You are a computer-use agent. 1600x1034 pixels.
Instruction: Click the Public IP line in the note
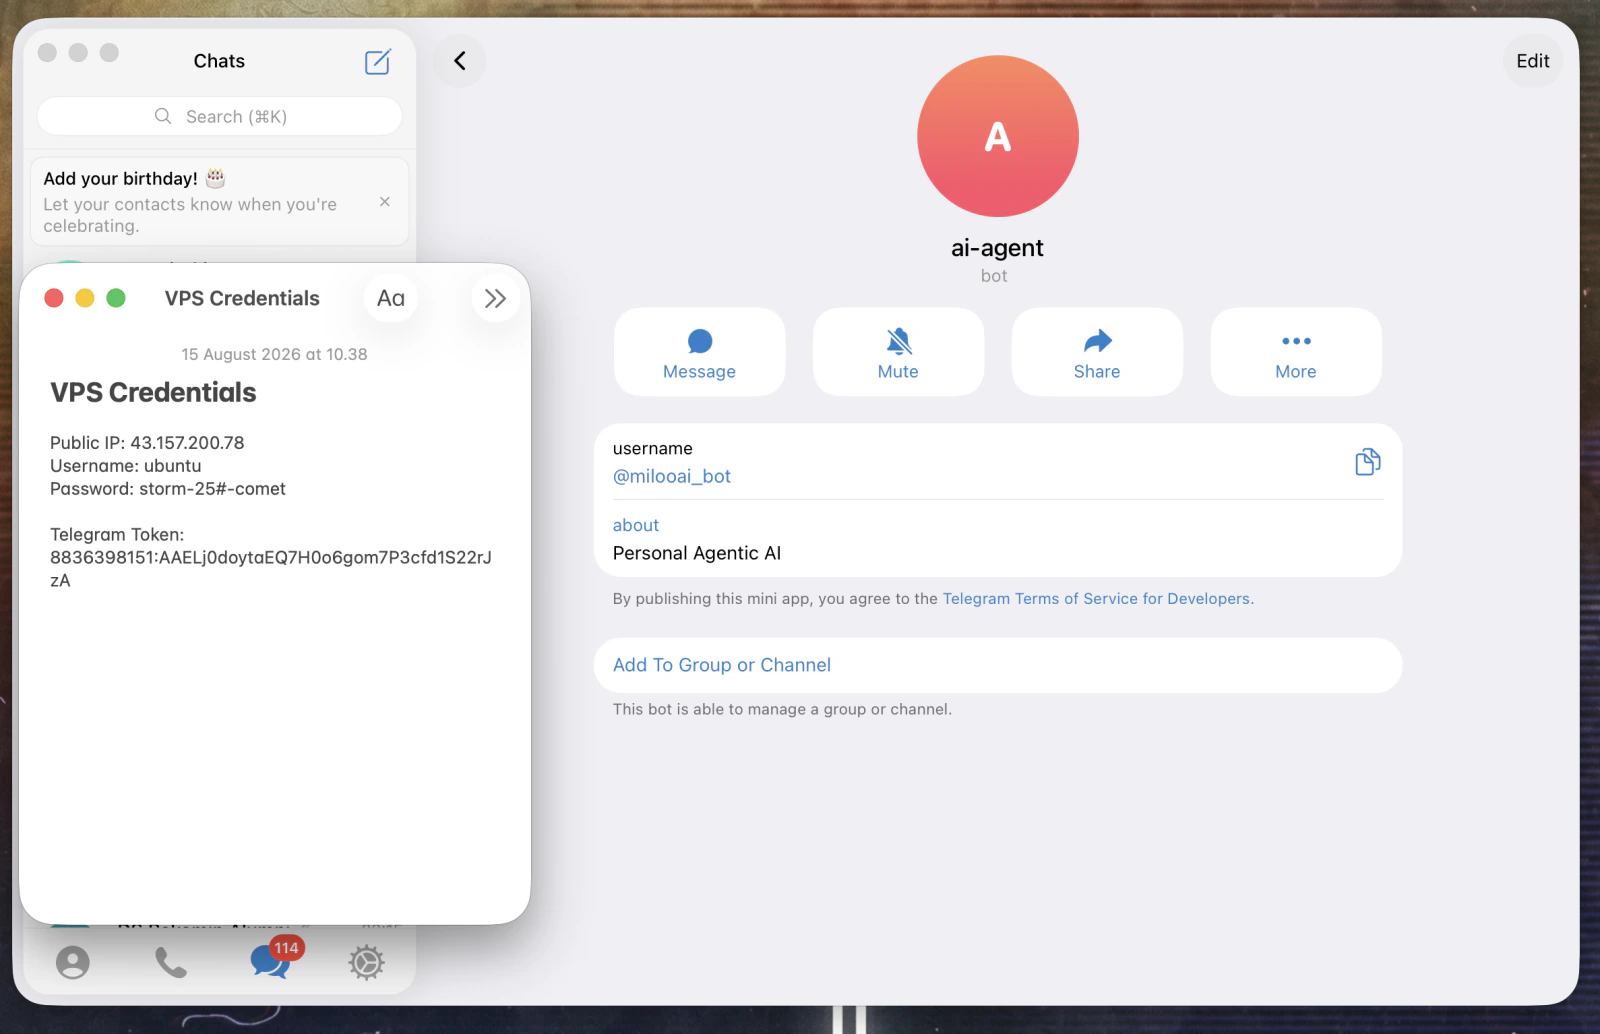pyautogui.click(x=147, y=442)
